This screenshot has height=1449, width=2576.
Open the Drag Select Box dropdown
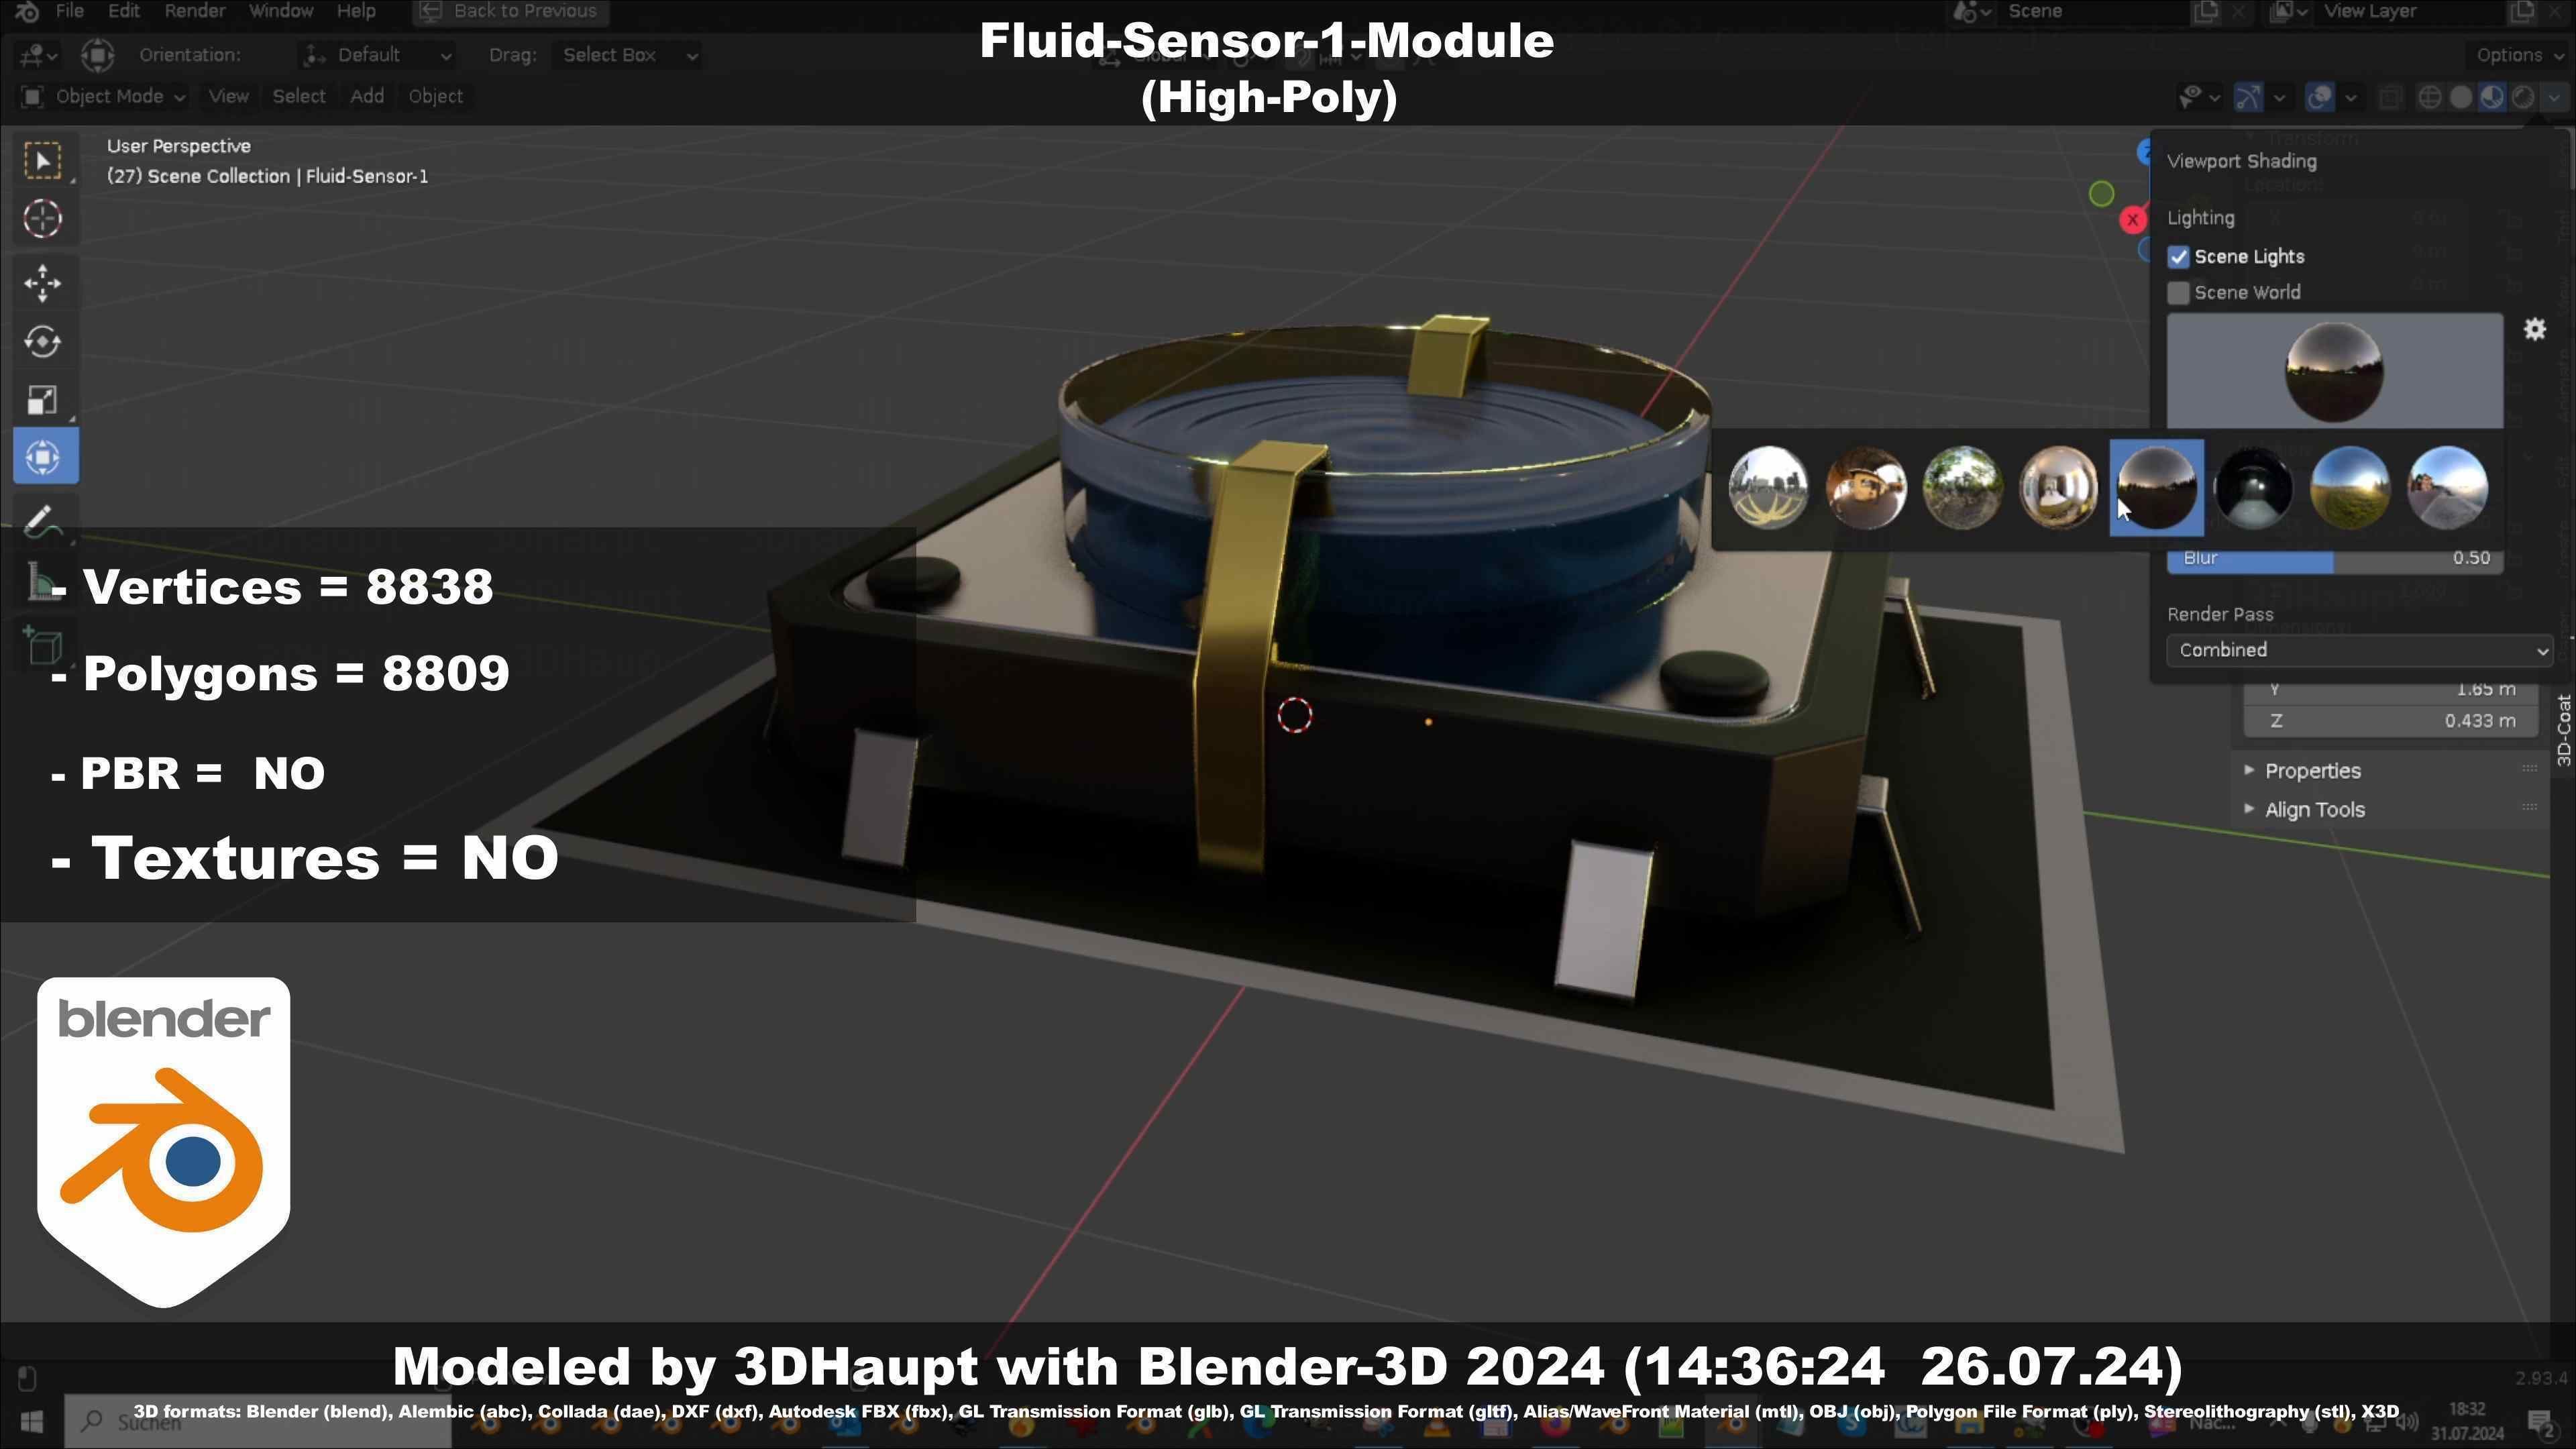click(x=627, y=55)
